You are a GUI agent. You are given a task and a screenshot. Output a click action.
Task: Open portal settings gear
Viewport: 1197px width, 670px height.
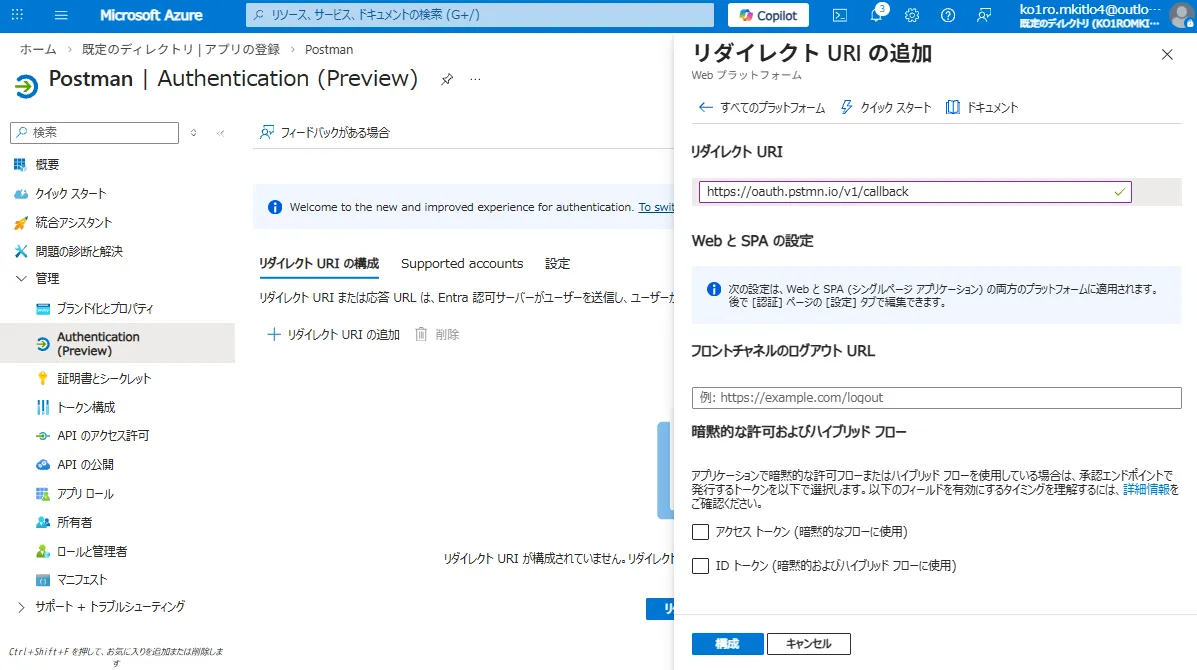(x=912, y=15)
